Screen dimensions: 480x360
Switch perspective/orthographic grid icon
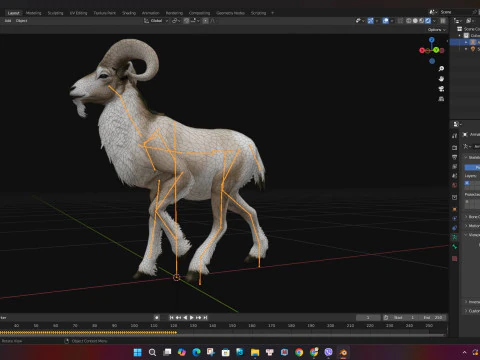point(441,99)
